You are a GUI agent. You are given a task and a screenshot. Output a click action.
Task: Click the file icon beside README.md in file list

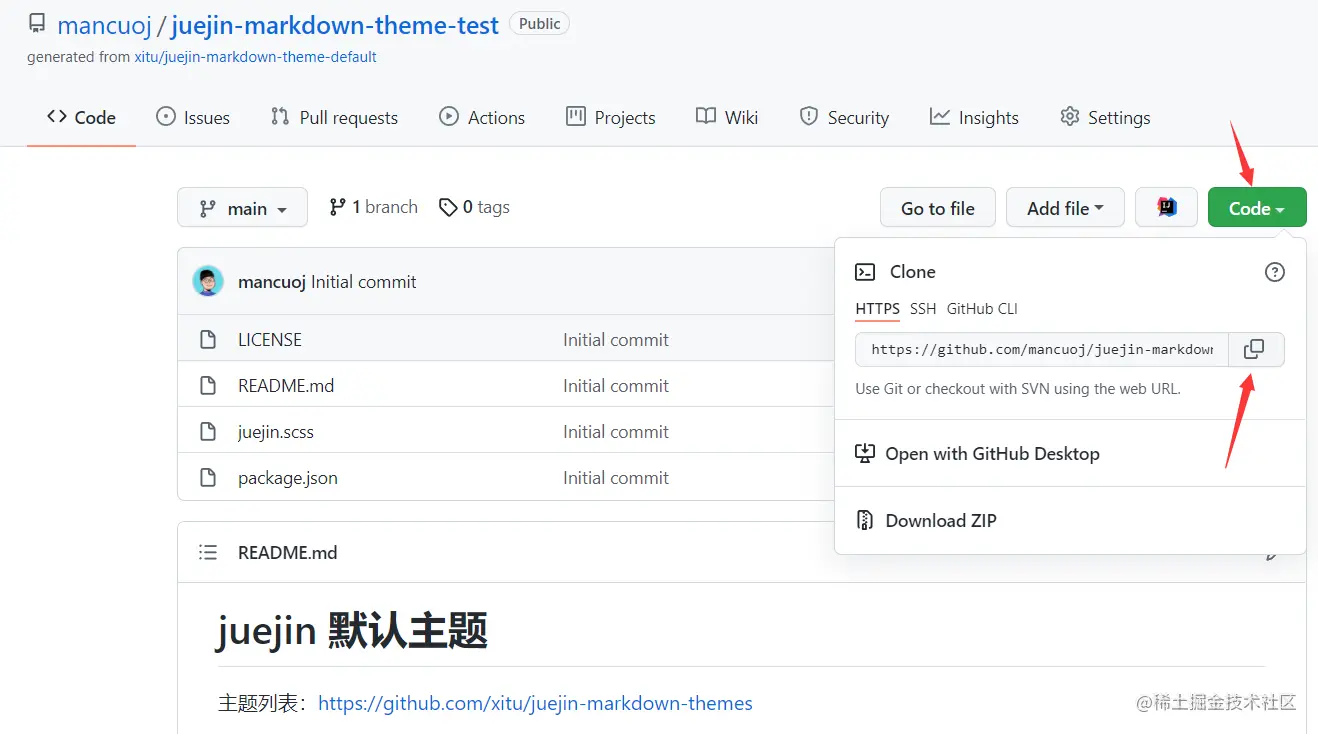click(208, 386)
